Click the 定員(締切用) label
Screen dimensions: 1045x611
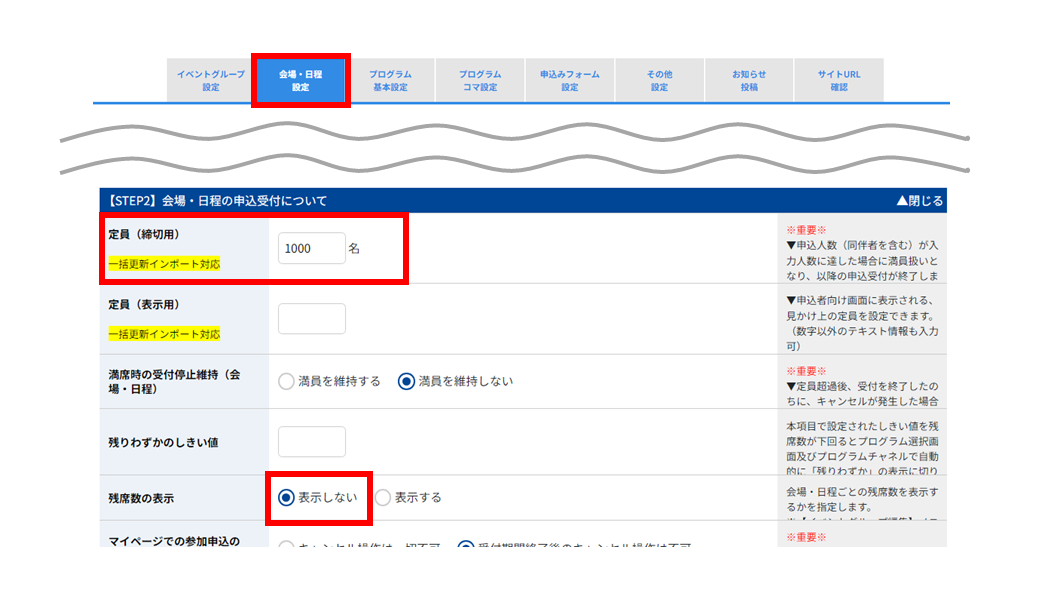point(144,235)
